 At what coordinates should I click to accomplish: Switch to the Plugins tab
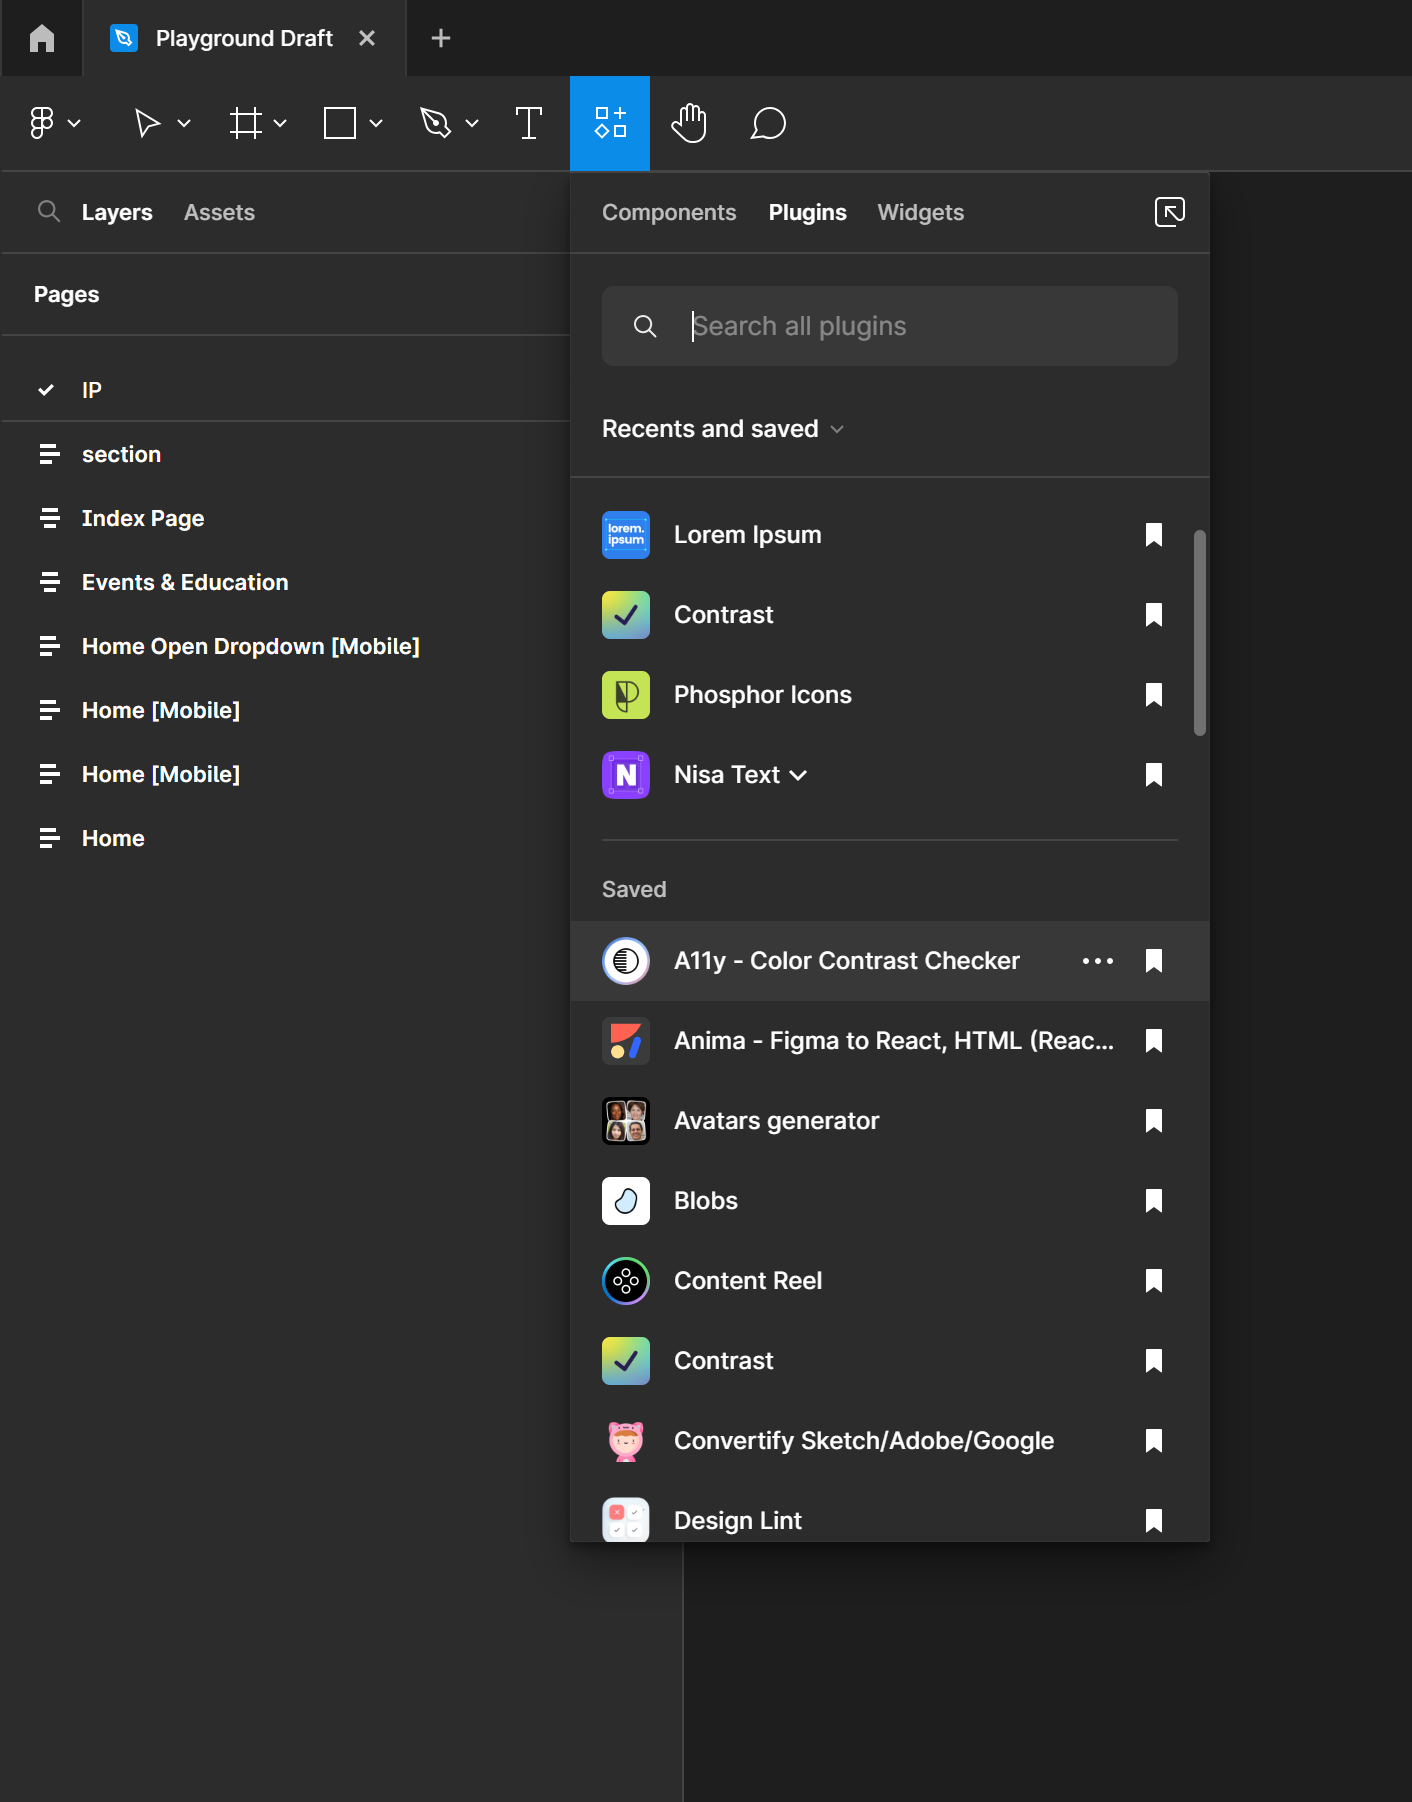click(807, 212)
